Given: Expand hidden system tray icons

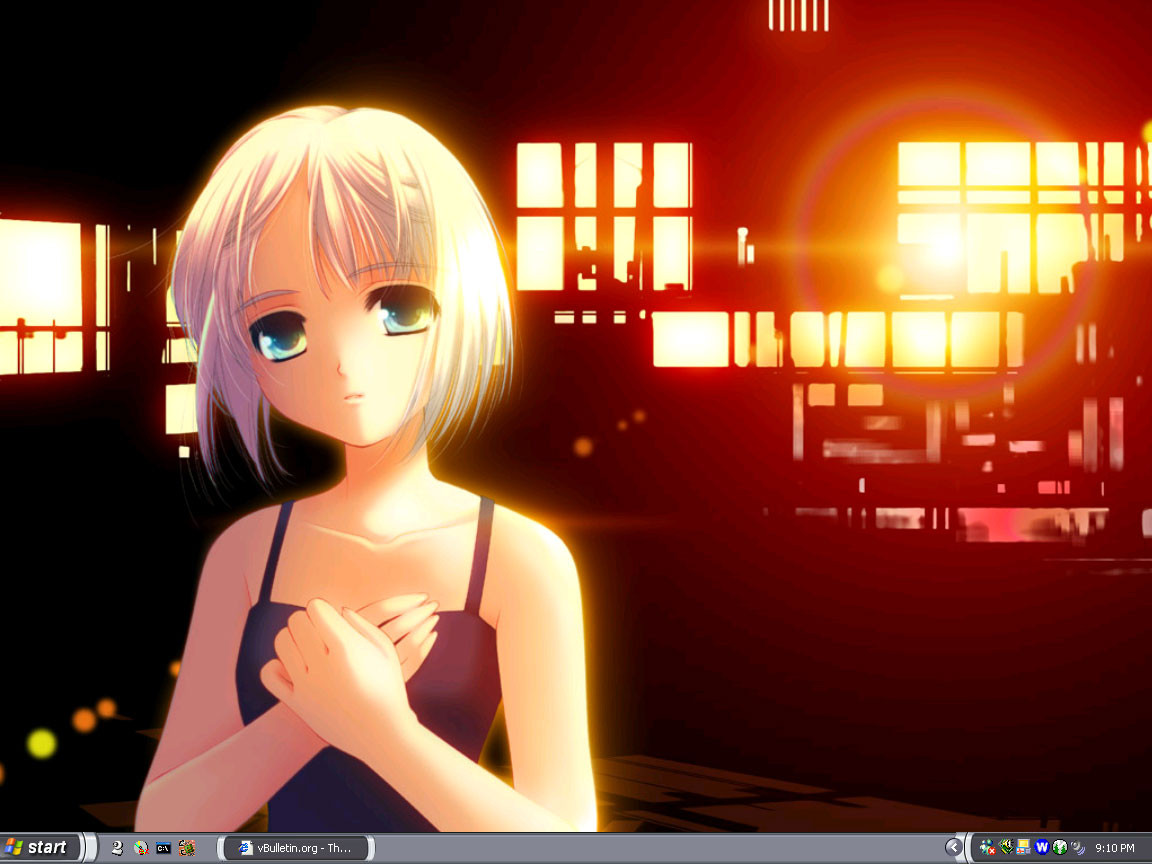Looking at the screenshot, I should (953, 848).
